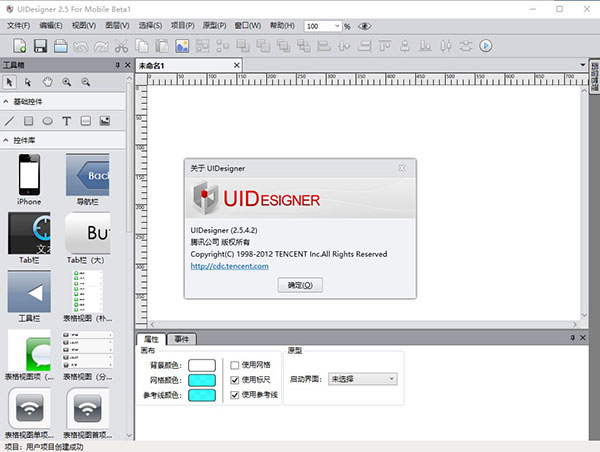Image resolution: width=600 pixels, height=452 pixels.
Task: Select the Line drawing tool
Action: coord(9,121)
